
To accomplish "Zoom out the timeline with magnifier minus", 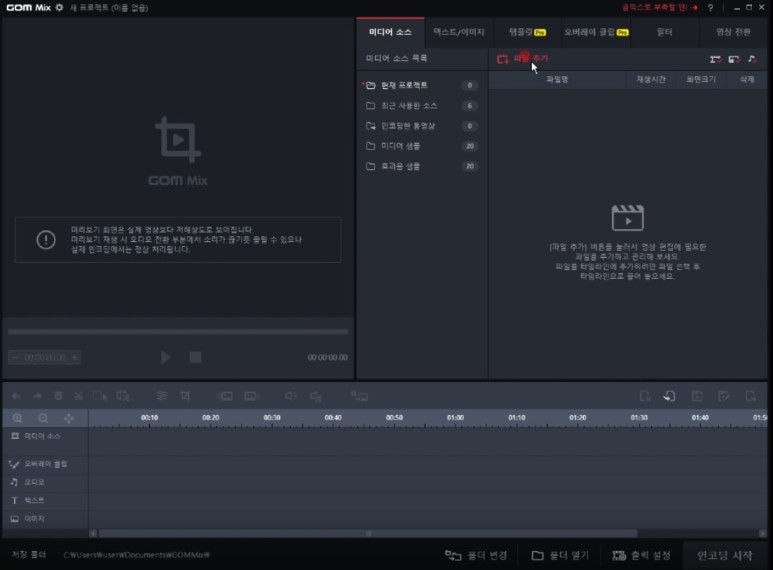I will (x=43, y=418).
